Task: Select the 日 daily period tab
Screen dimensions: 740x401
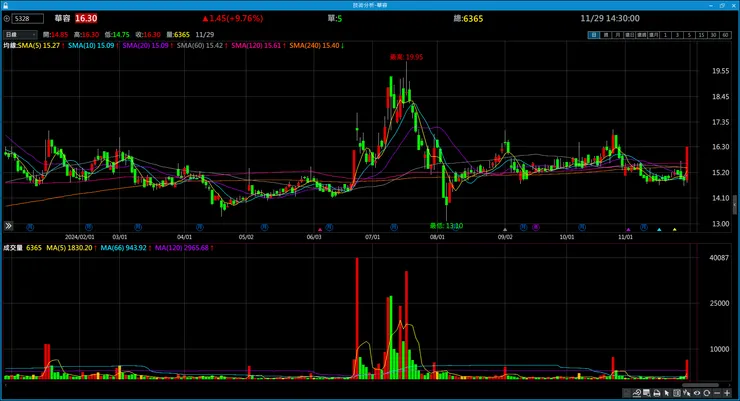Action: (594, 35)
